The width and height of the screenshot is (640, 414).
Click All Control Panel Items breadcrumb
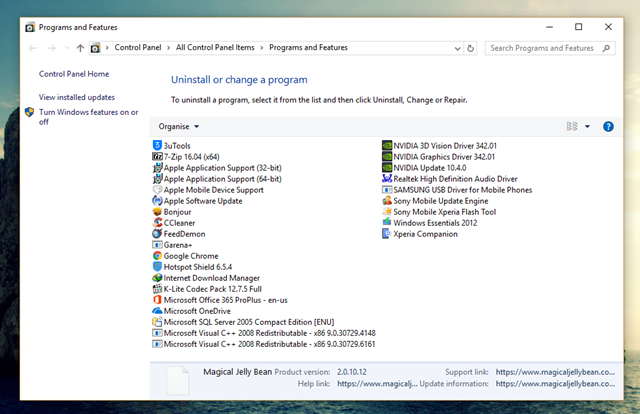(215, 47)
